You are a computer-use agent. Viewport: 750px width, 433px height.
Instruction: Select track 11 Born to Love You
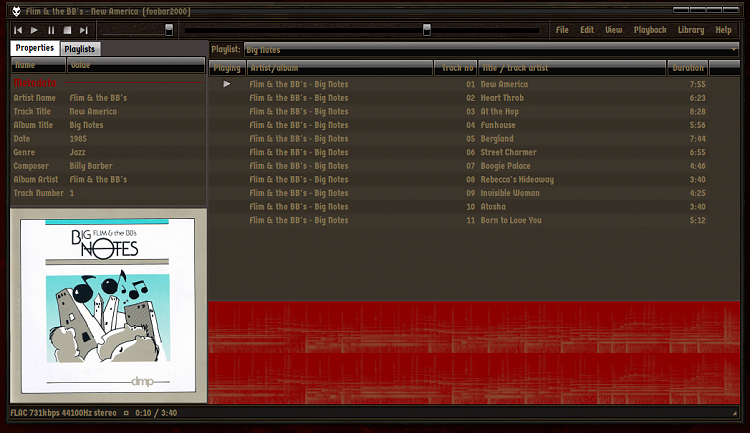pos(474,221)
